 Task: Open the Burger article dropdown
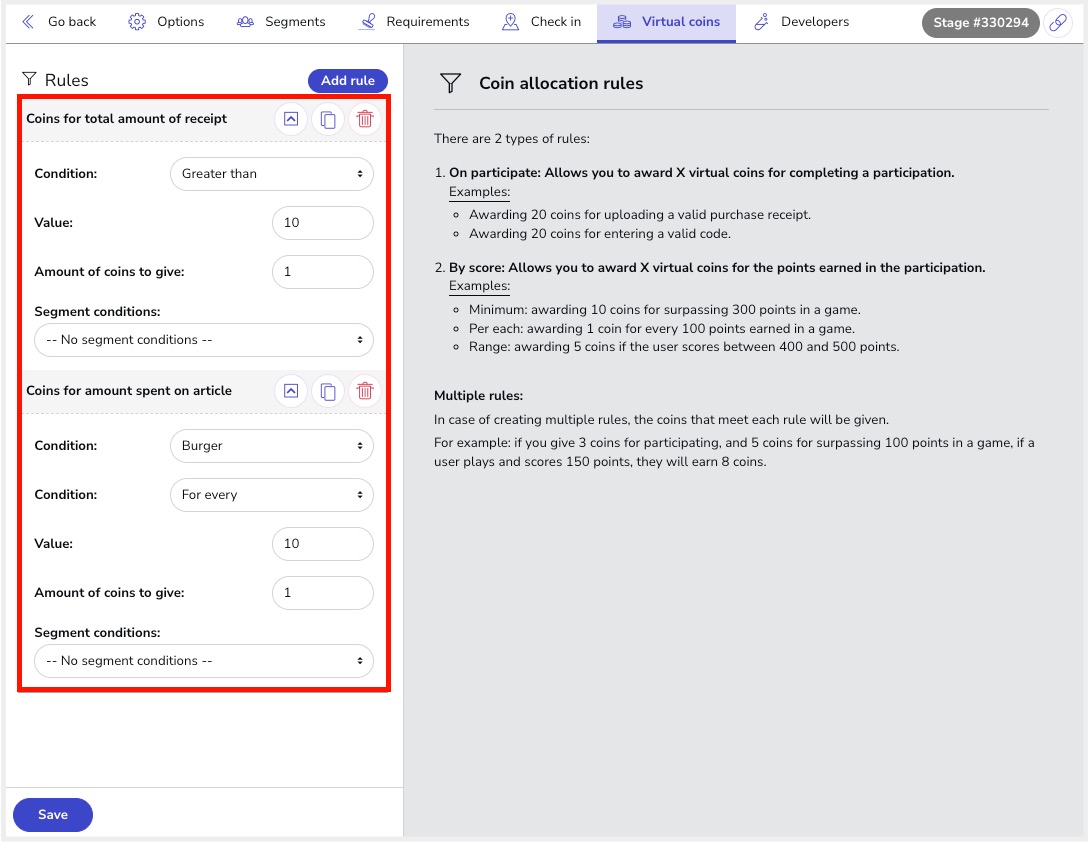click(x=272, y=446)
